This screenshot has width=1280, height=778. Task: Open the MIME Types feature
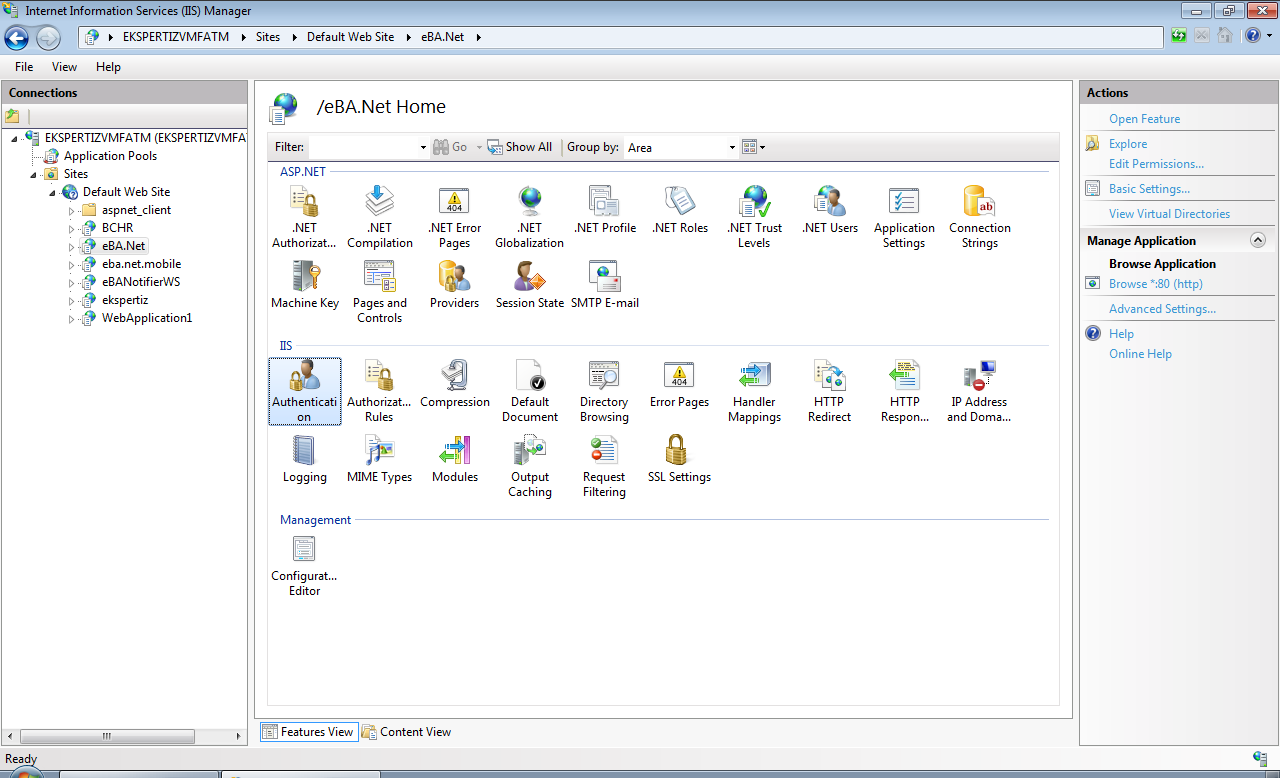point(379,459)
